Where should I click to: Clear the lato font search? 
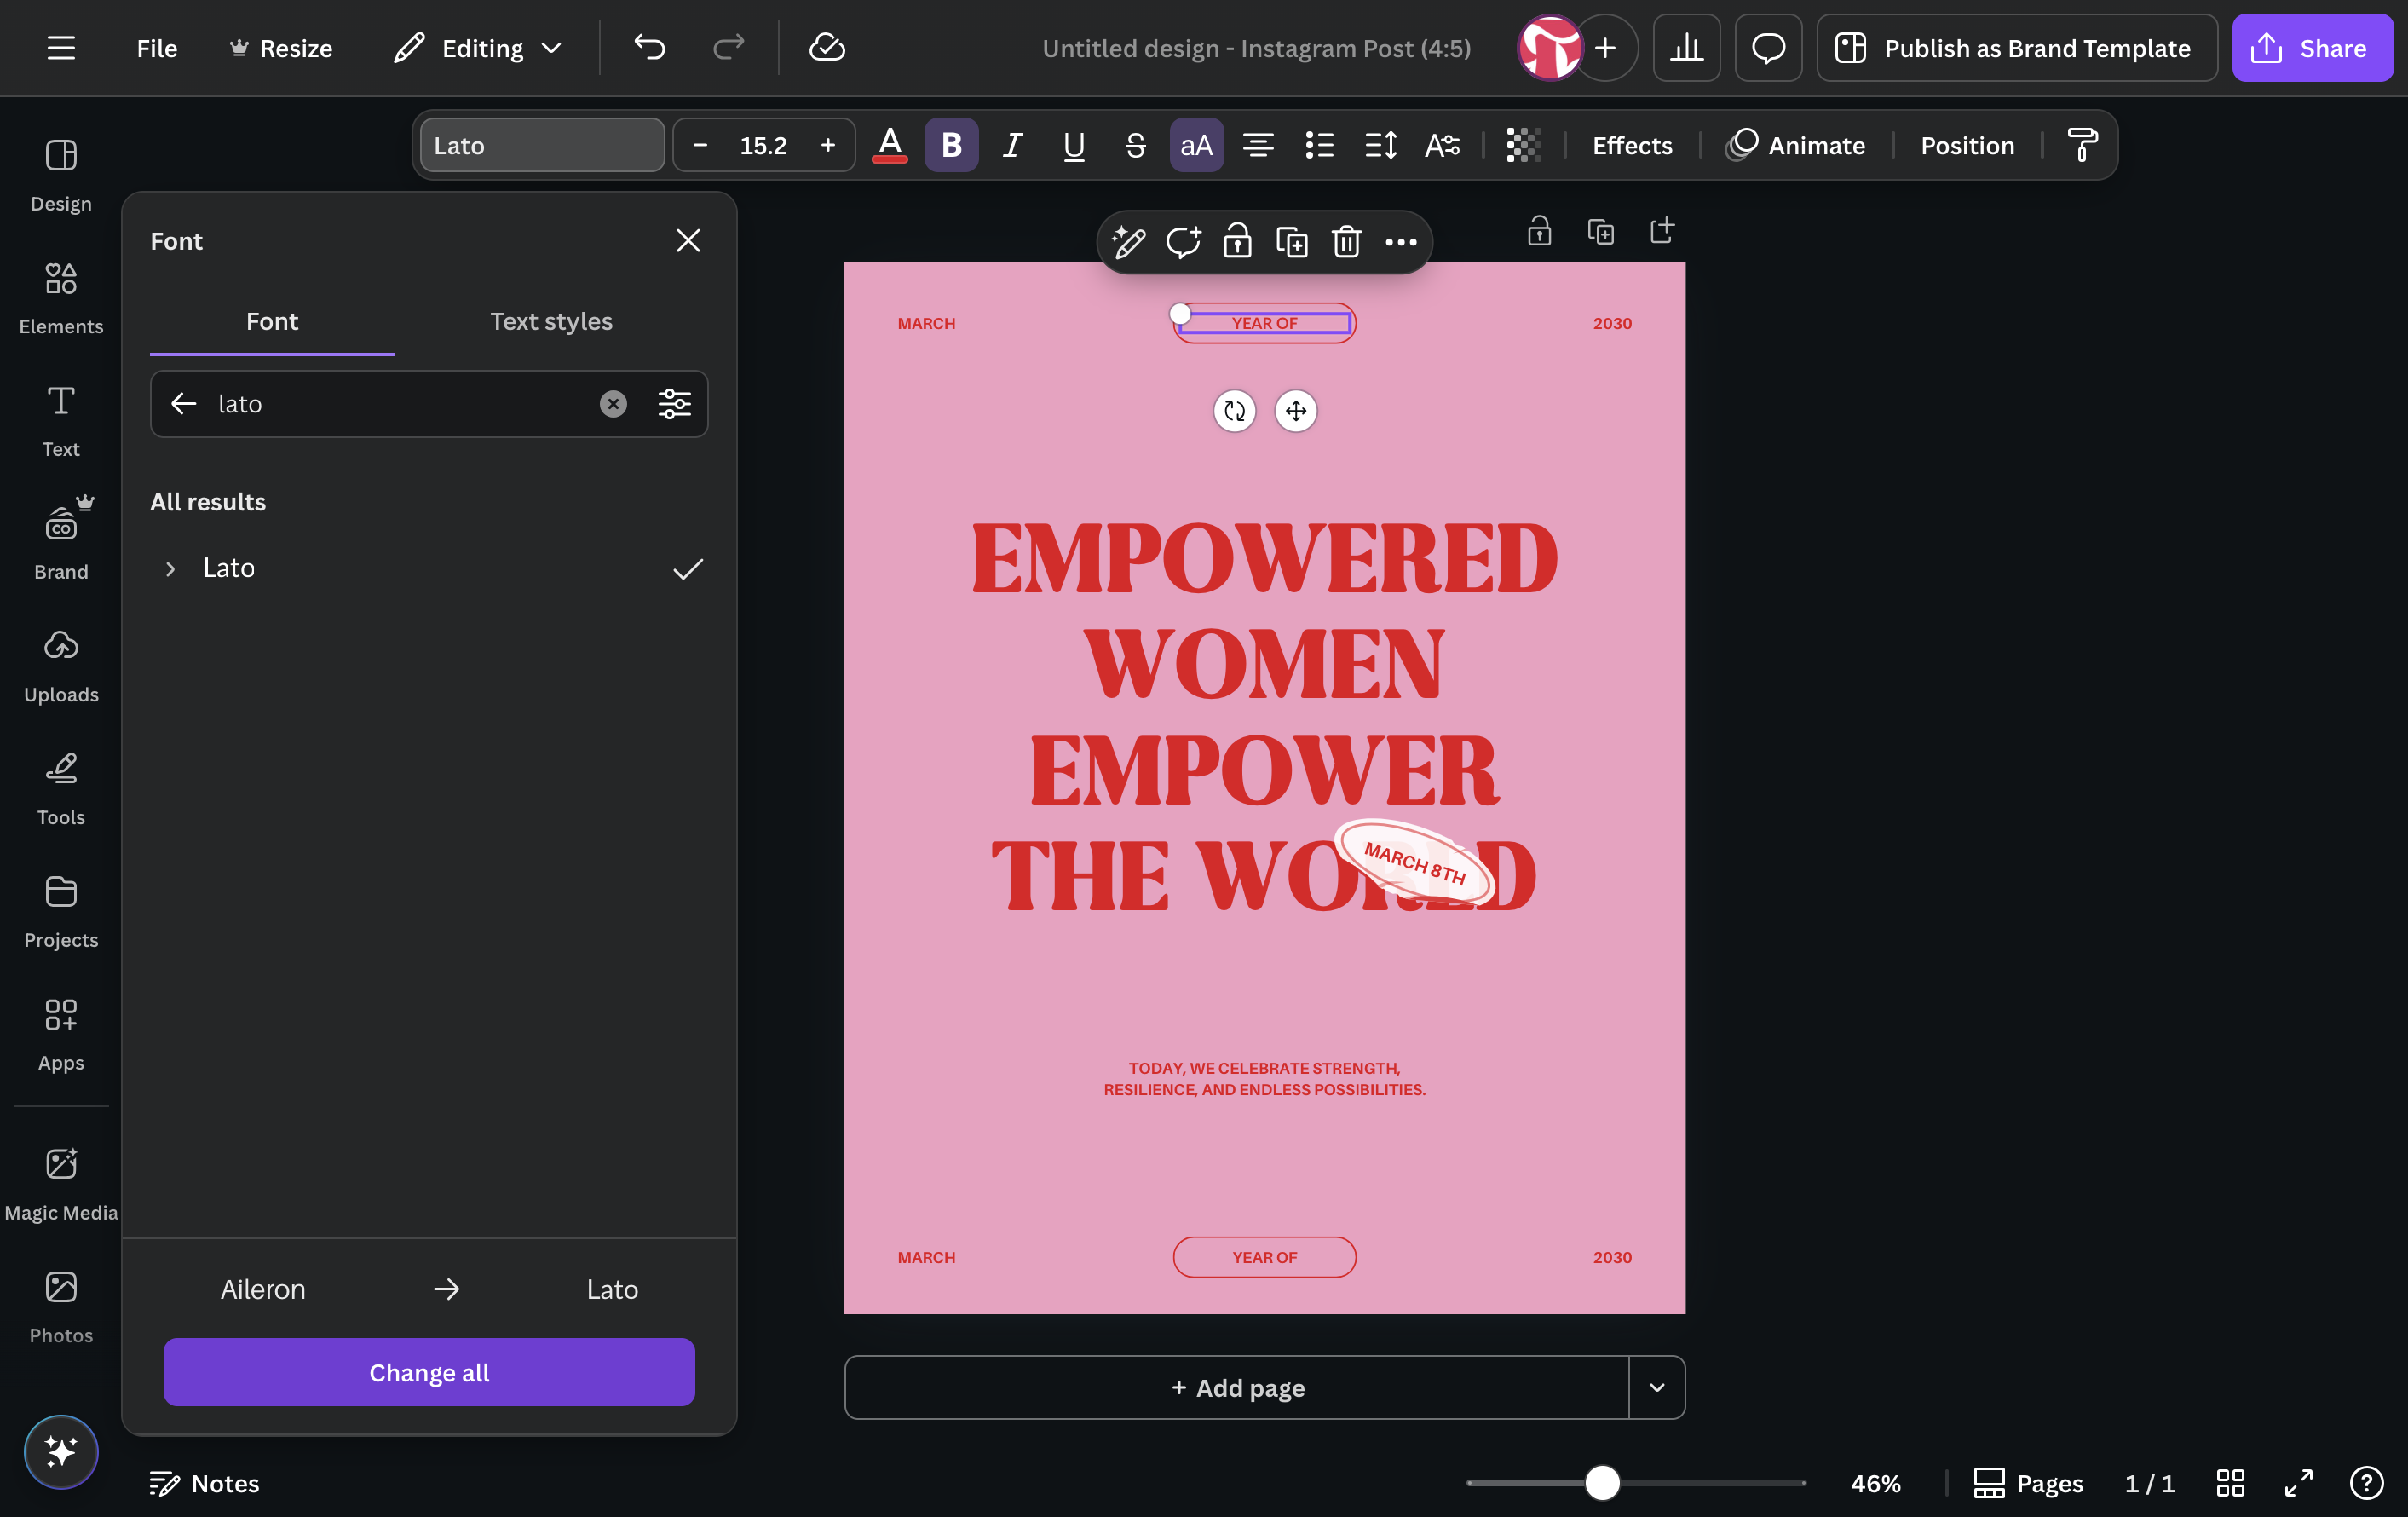[613, 404]
